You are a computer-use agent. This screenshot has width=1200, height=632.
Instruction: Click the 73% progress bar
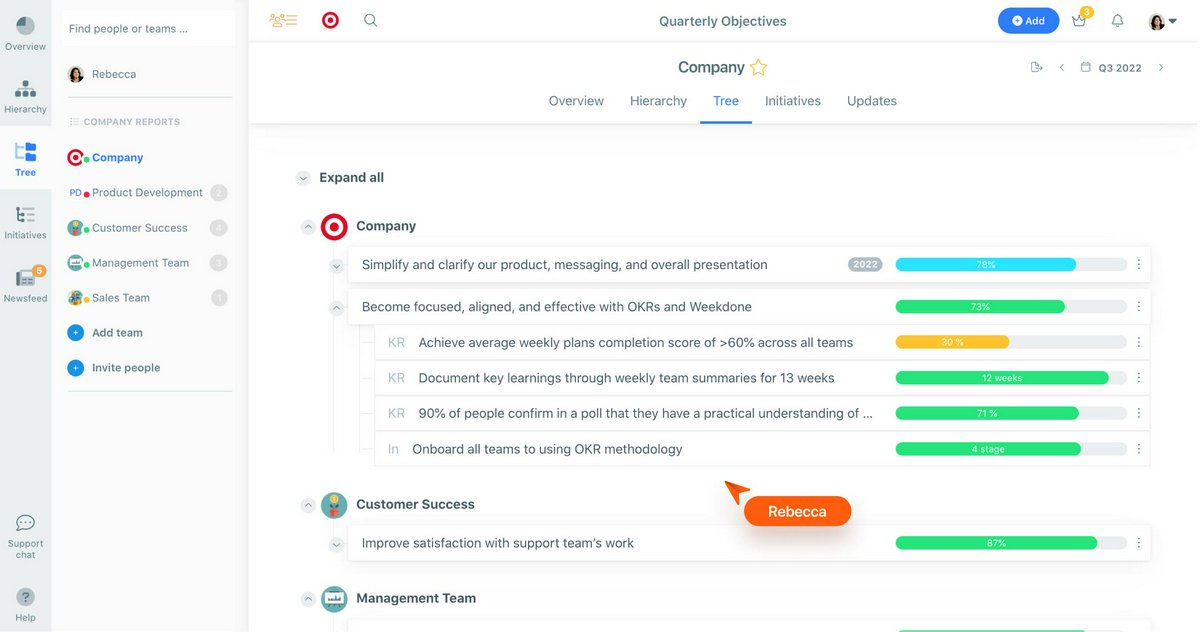[1011, 307]
